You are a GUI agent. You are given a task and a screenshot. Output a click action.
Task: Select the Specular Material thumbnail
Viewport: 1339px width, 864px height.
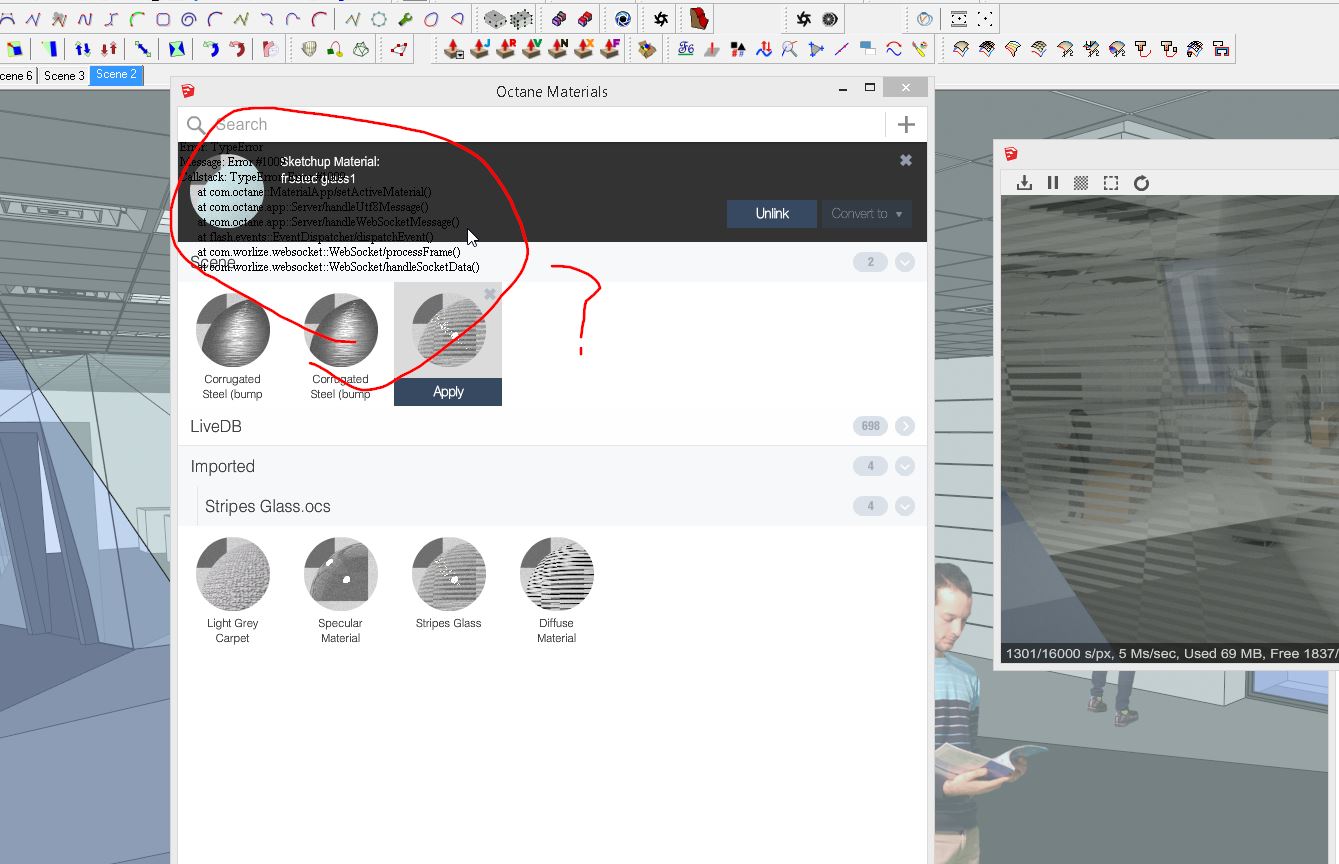pyautogui.click(x=340, y=574)
